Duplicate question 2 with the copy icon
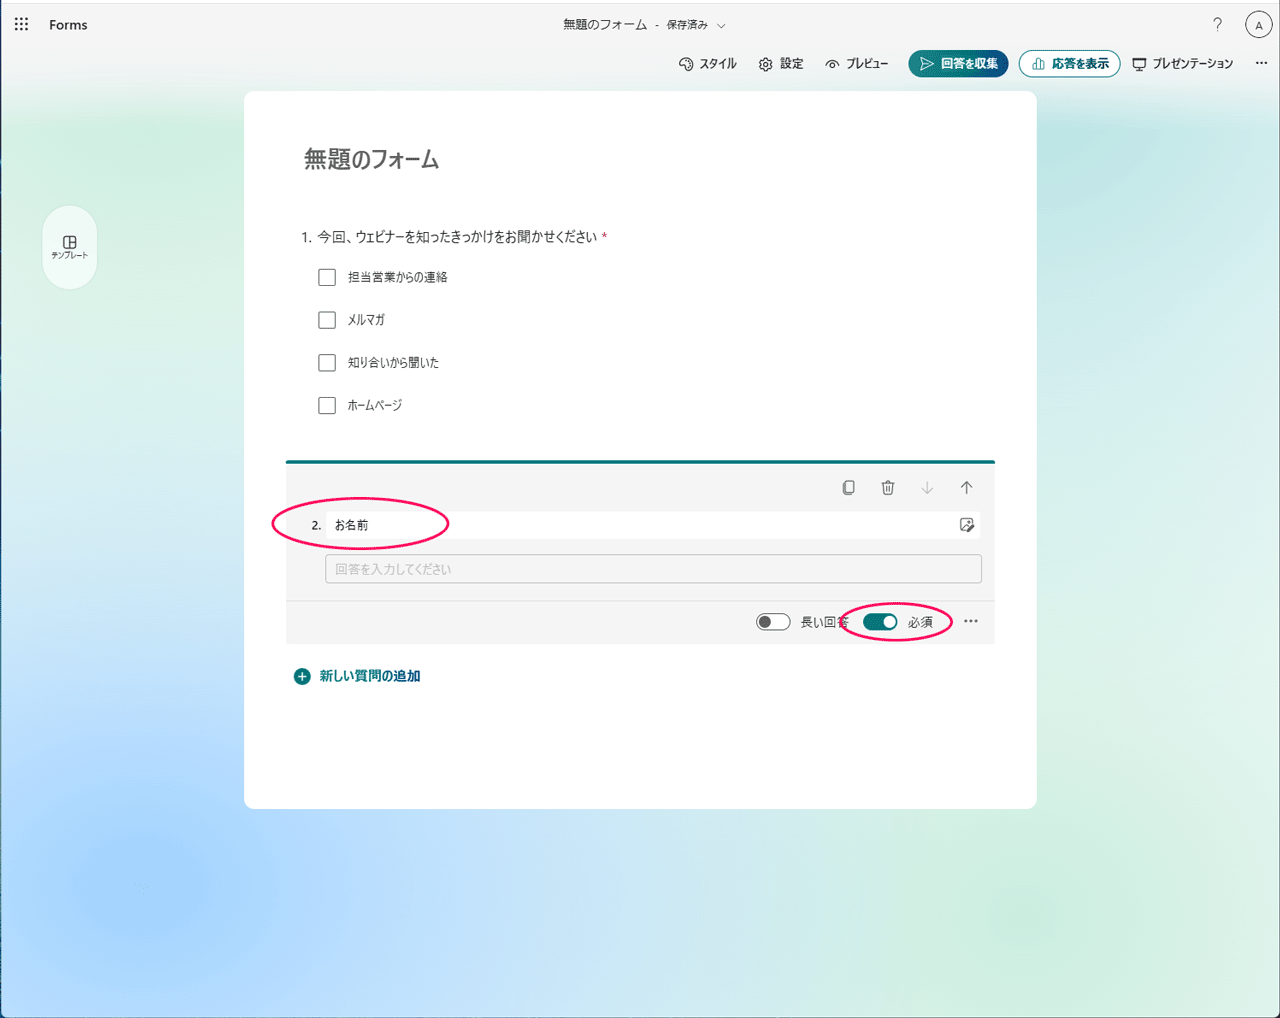This screenshot has height=1018, width=1280. tap(848, 487)
